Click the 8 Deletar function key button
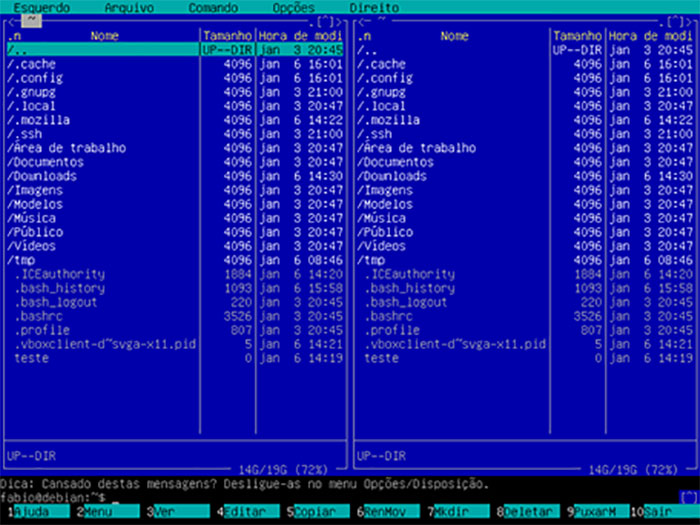700x525 pixels. (x=528, y=512)
